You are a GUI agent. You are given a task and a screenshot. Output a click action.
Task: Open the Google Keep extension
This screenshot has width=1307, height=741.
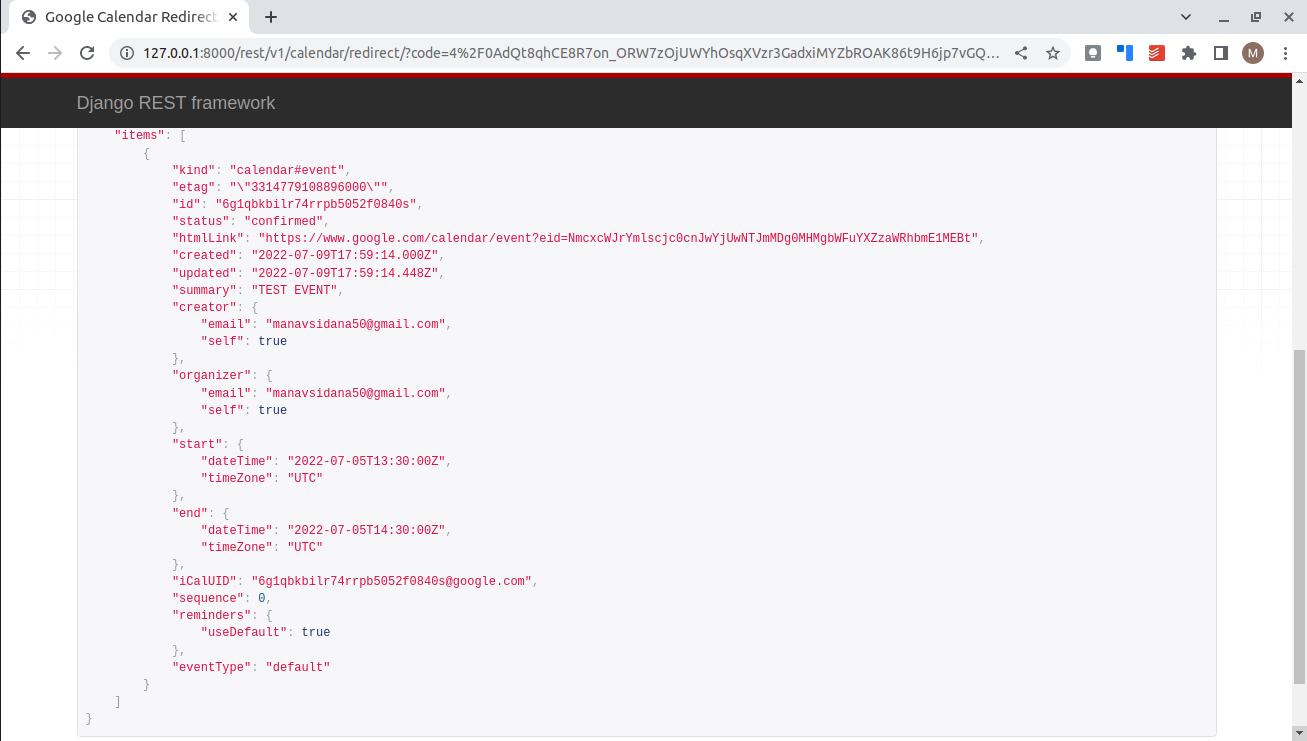pyautogui.click(x=1093, y=53)
